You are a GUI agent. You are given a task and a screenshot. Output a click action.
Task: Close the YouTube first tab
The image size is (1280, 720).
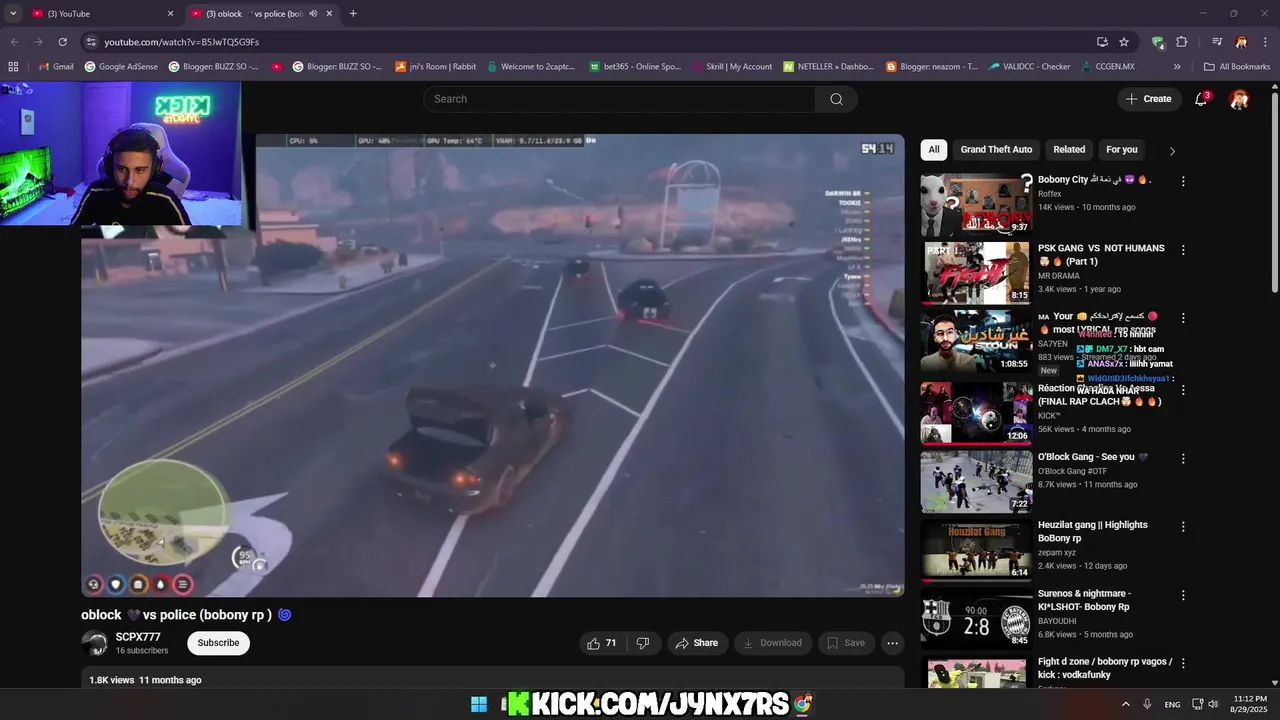pos(170,14)
